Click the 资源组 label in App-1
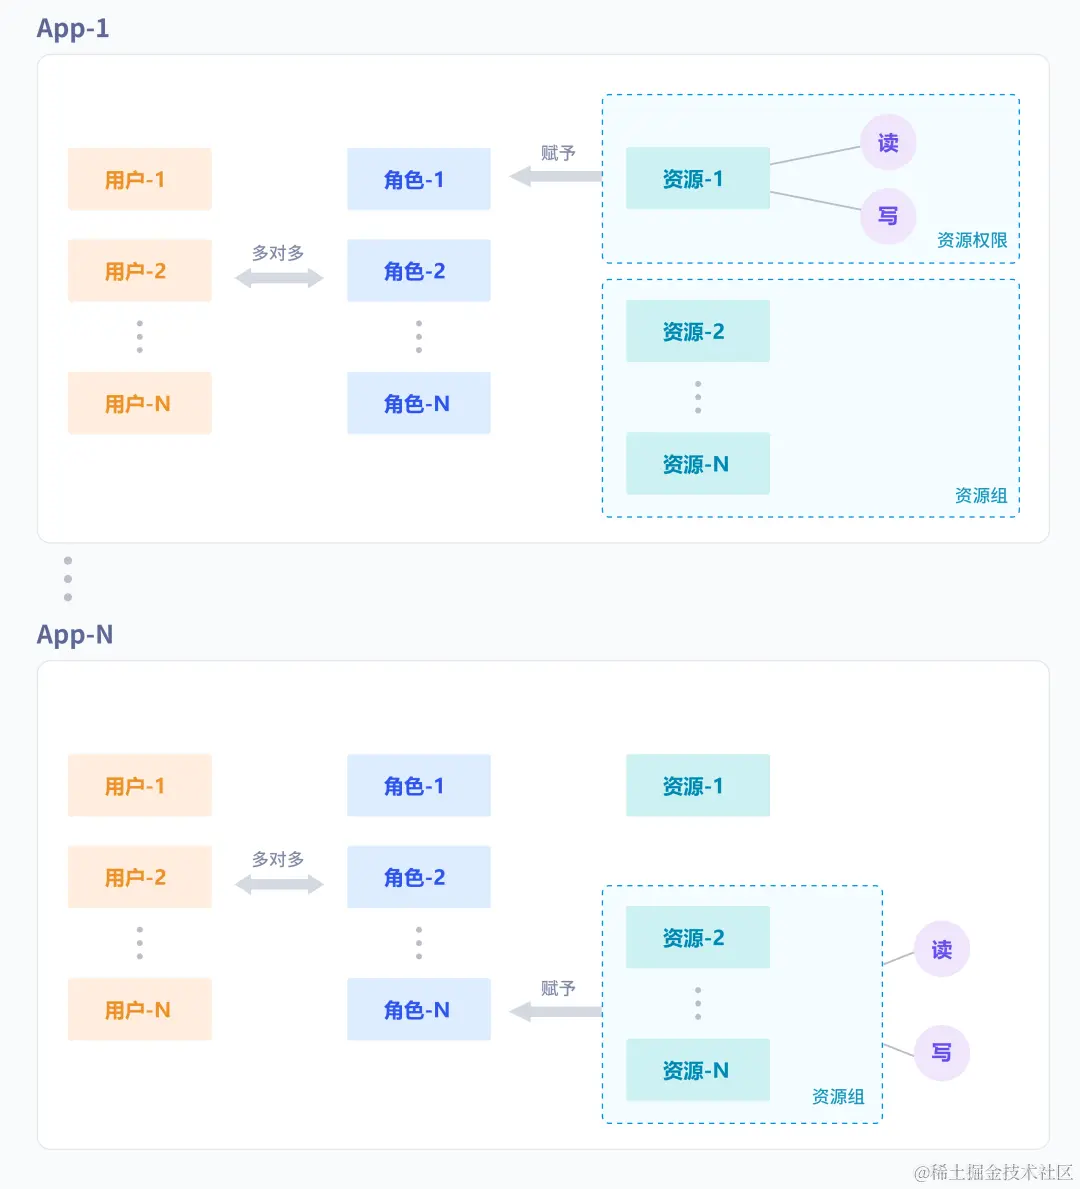This screenshot has height=1189, width=1080. (x=981, y=496)
